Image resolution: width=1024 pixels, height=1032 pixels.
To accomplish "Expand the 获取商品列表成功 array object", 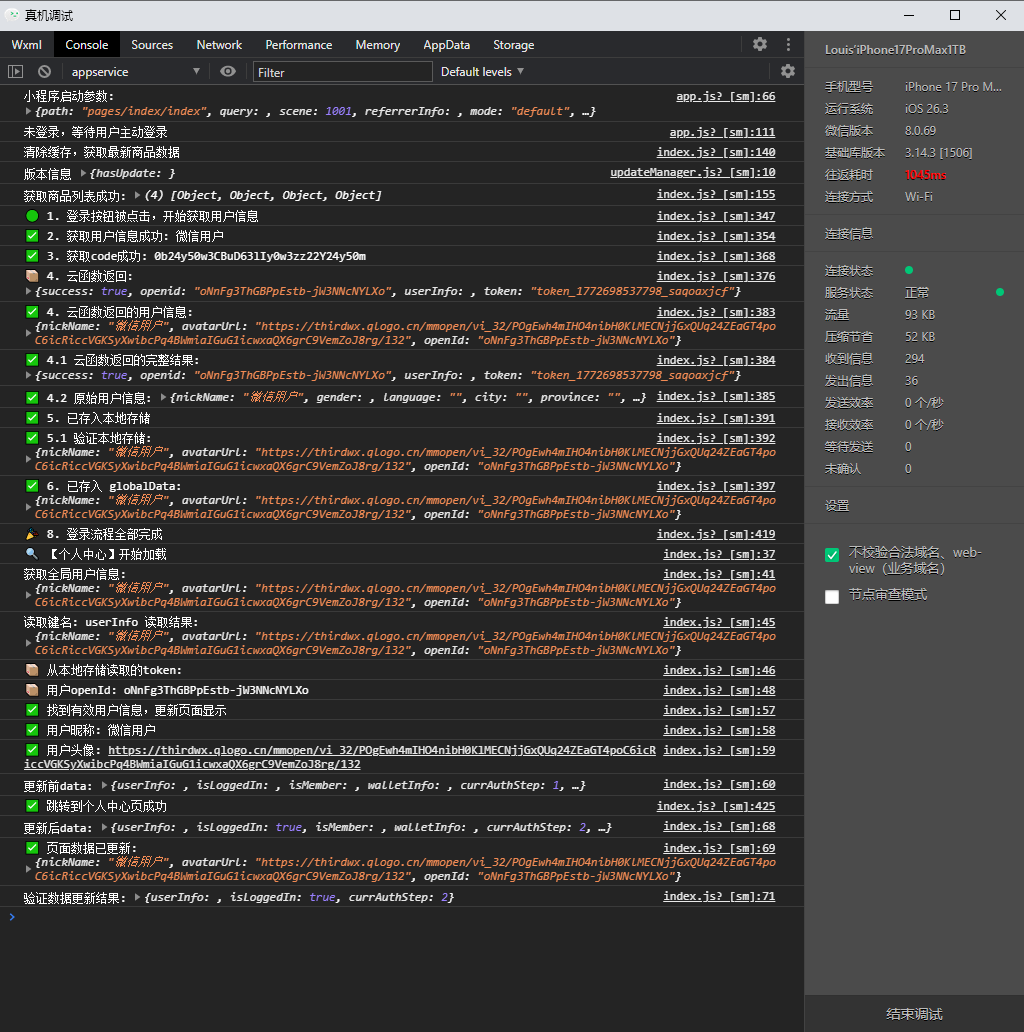I will [138, 195].
